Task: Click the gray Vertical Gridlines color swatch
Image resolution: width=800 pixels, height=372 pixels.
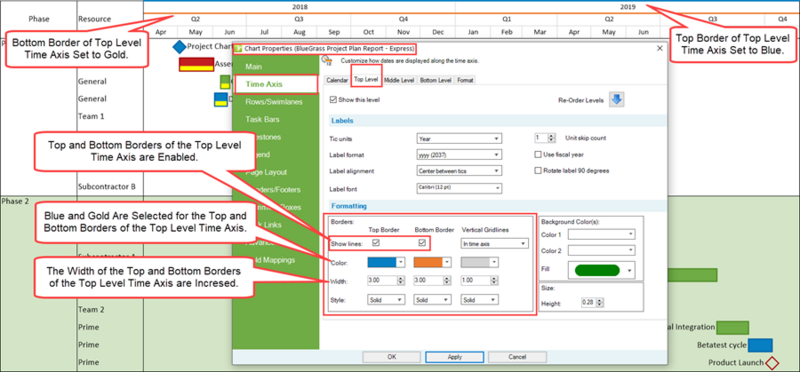Action: pos(474,262)
